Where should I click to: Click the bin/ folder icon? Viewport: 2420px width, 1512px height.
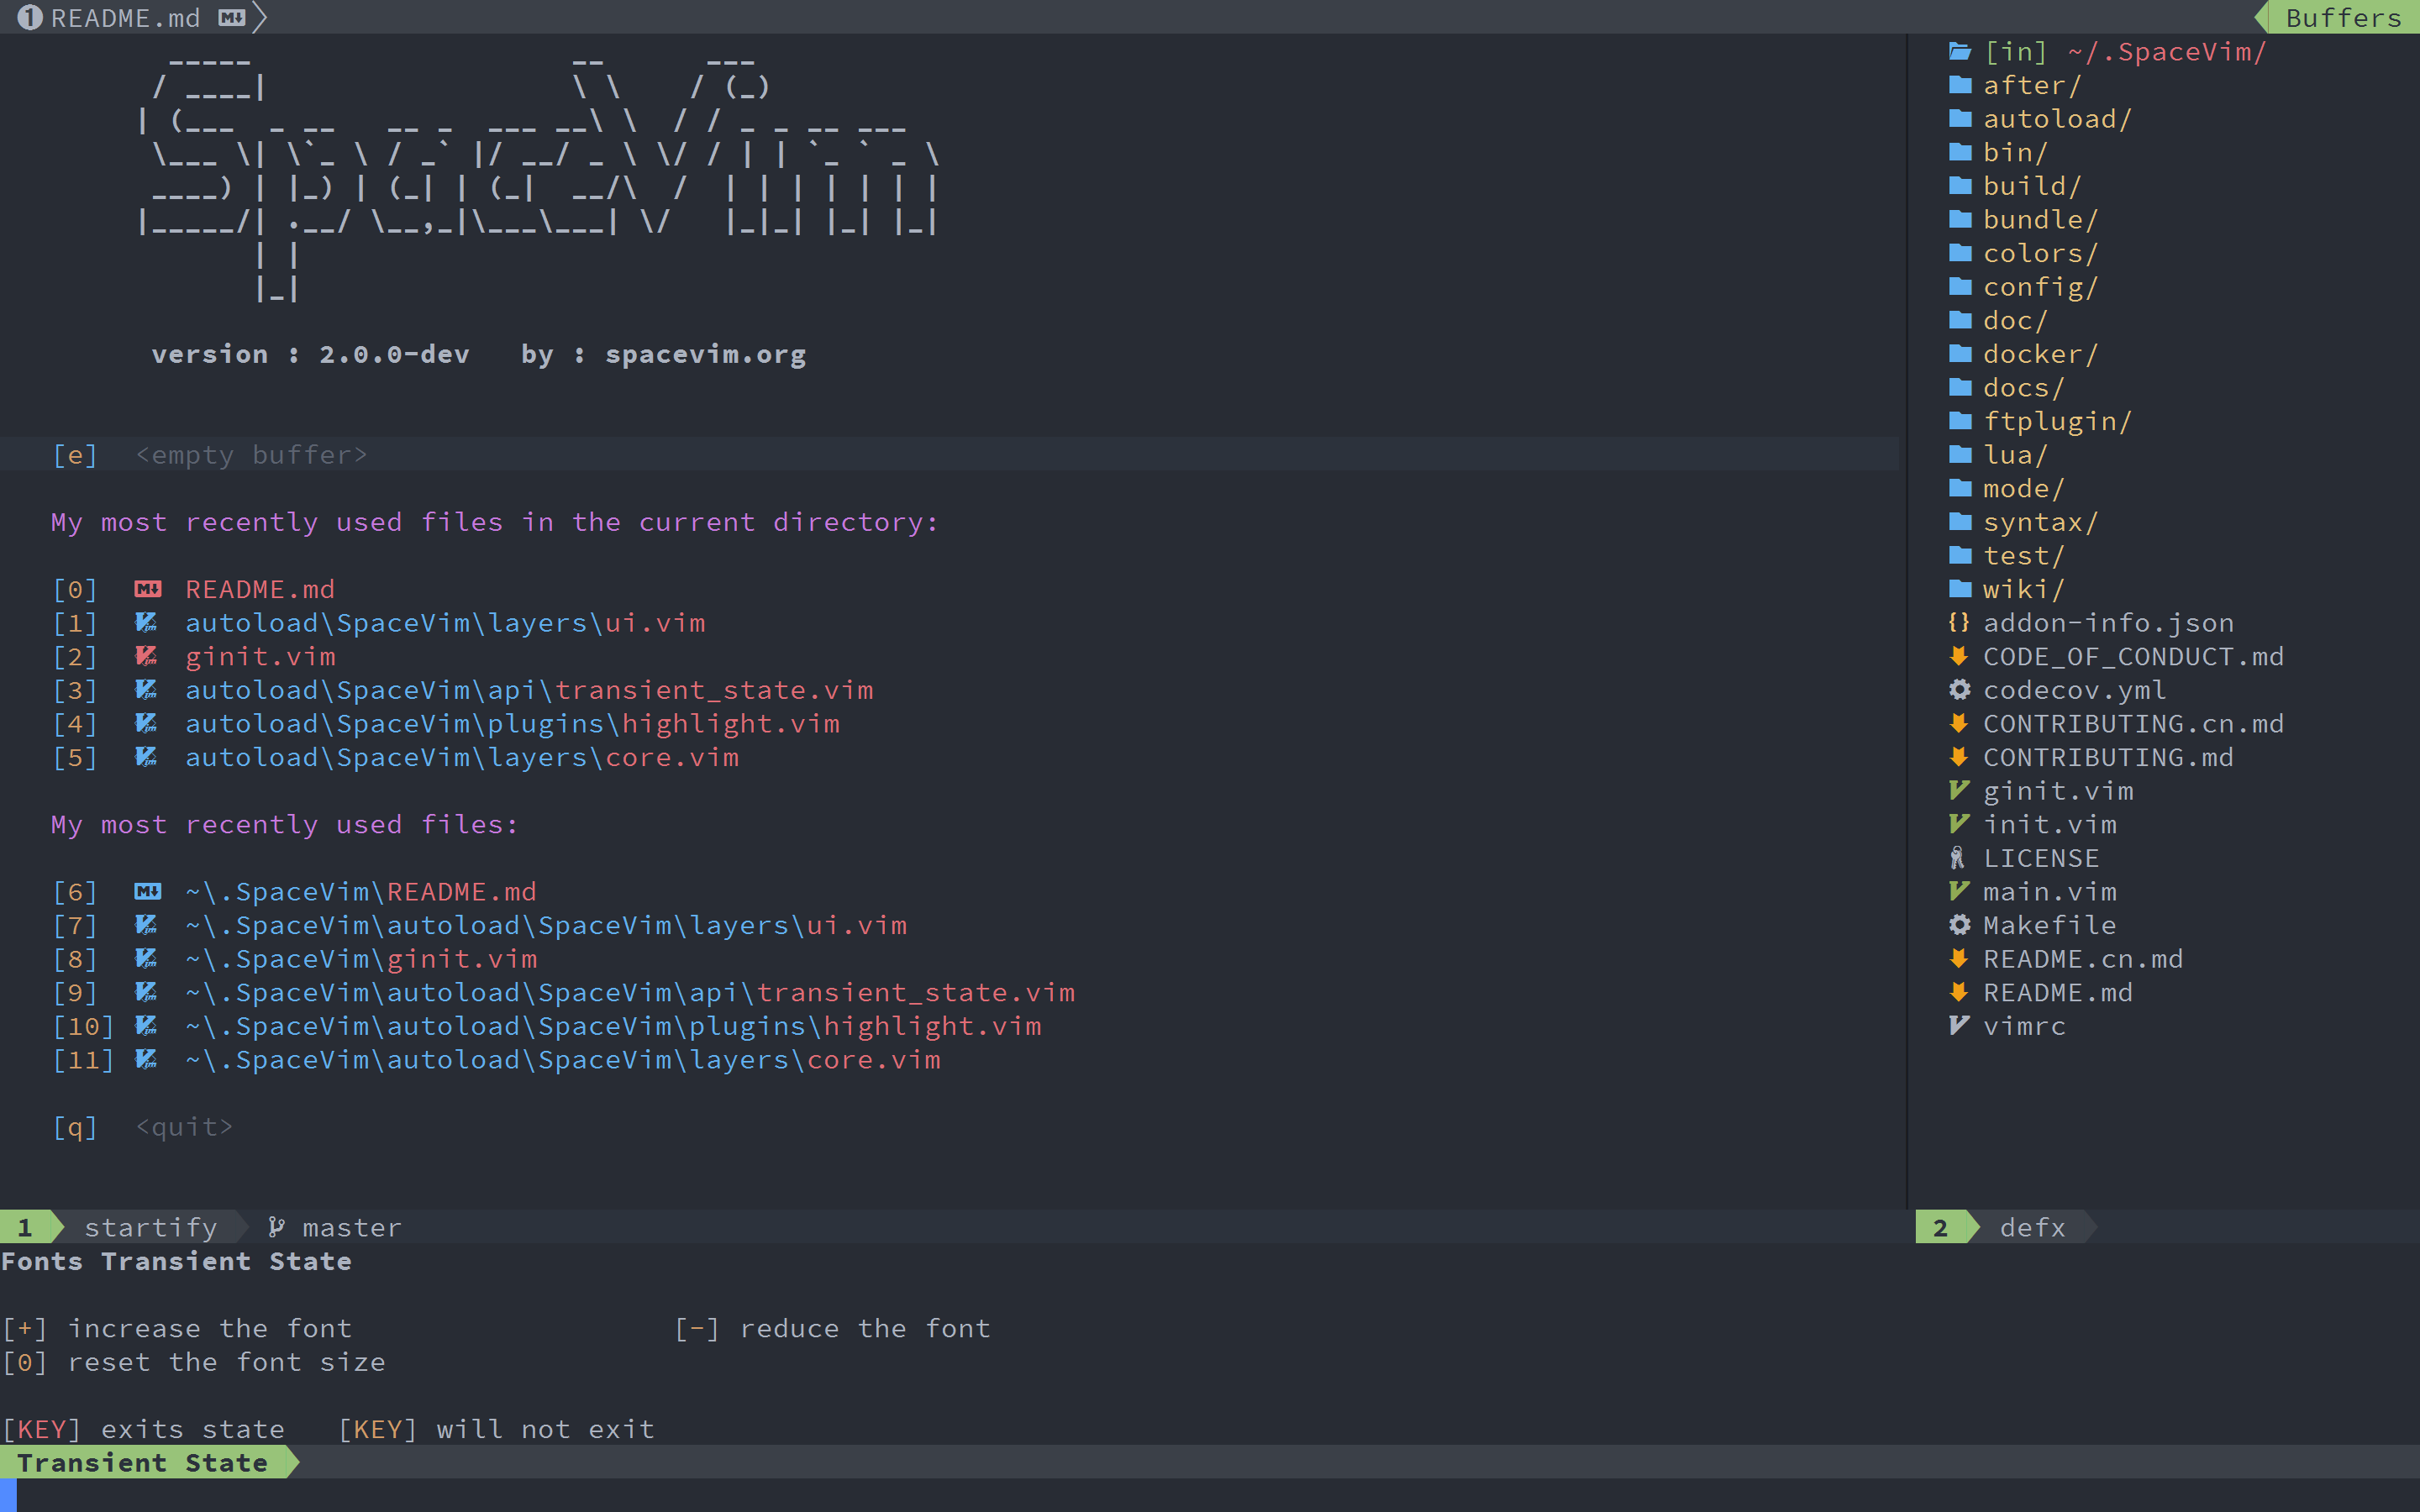(x=1960, y=152)
